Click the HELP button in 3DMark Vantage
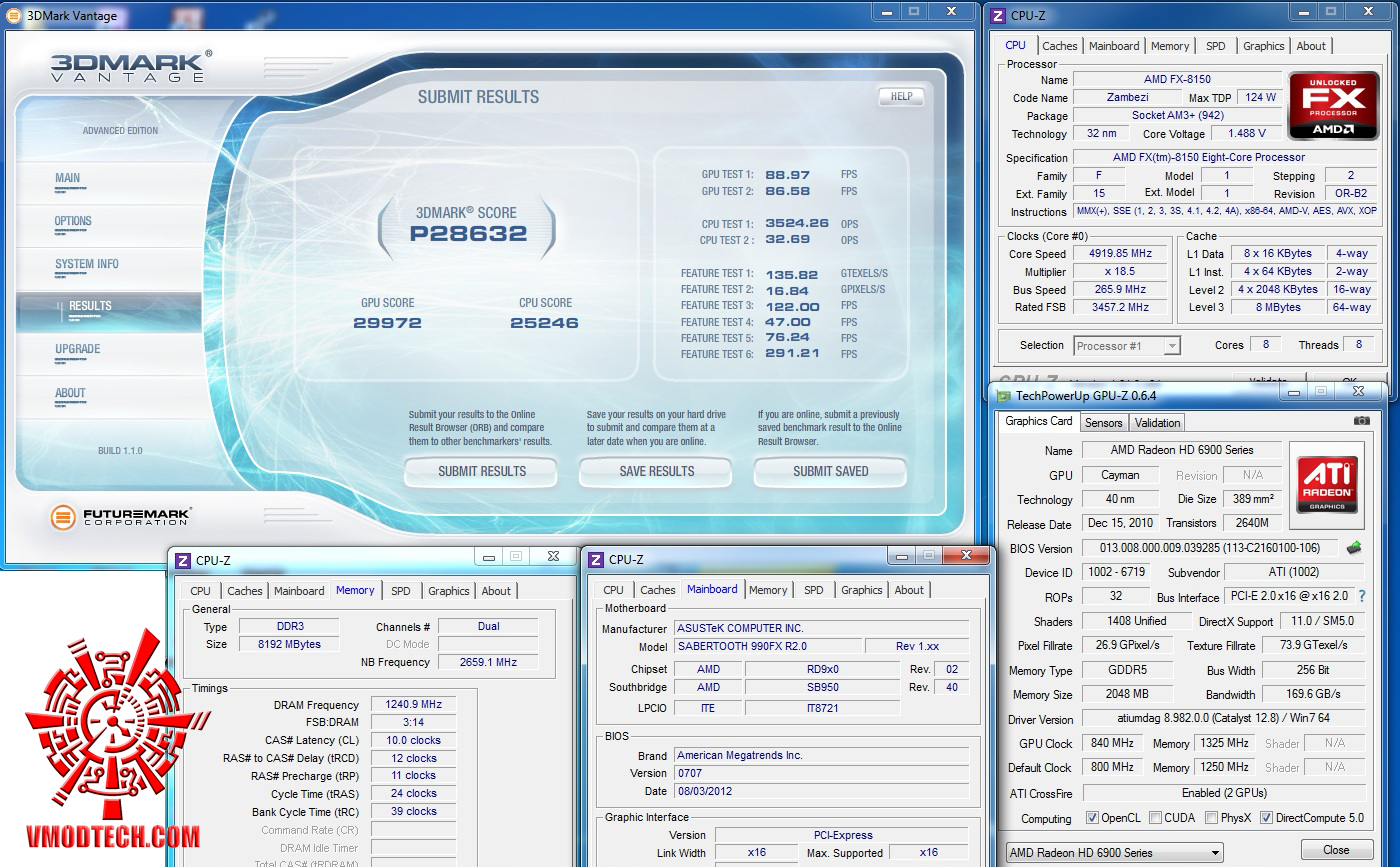Image resolution: width=1400 pixels, height=867 pixels. pos(900,97)
